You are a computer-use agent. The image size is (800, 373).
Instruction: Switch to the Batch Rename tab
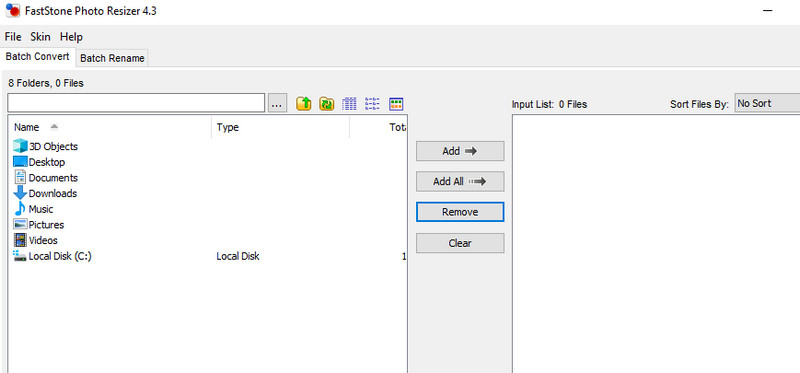(112, 58)
